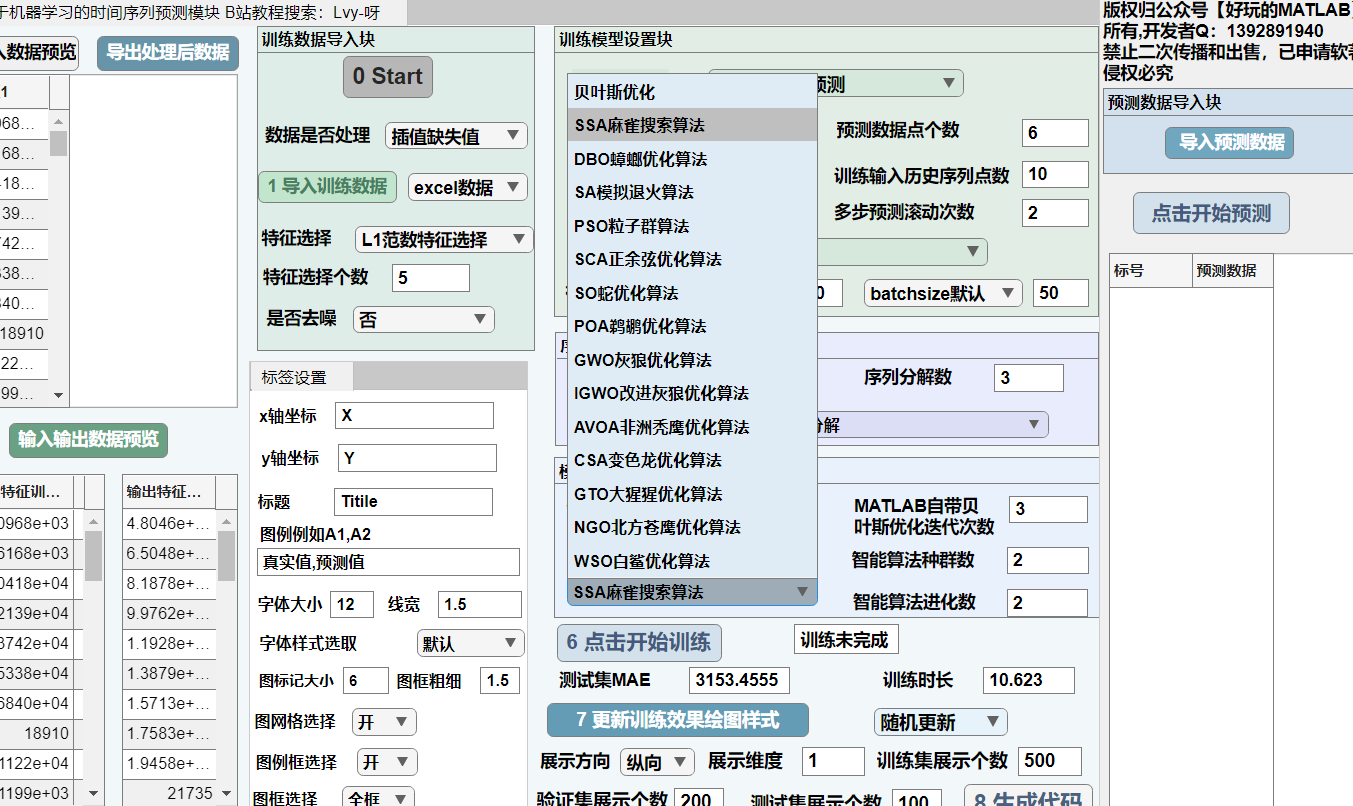Open the 插值缺失值 dropdown
The image size is (1353, 806).
click(455, 136)
